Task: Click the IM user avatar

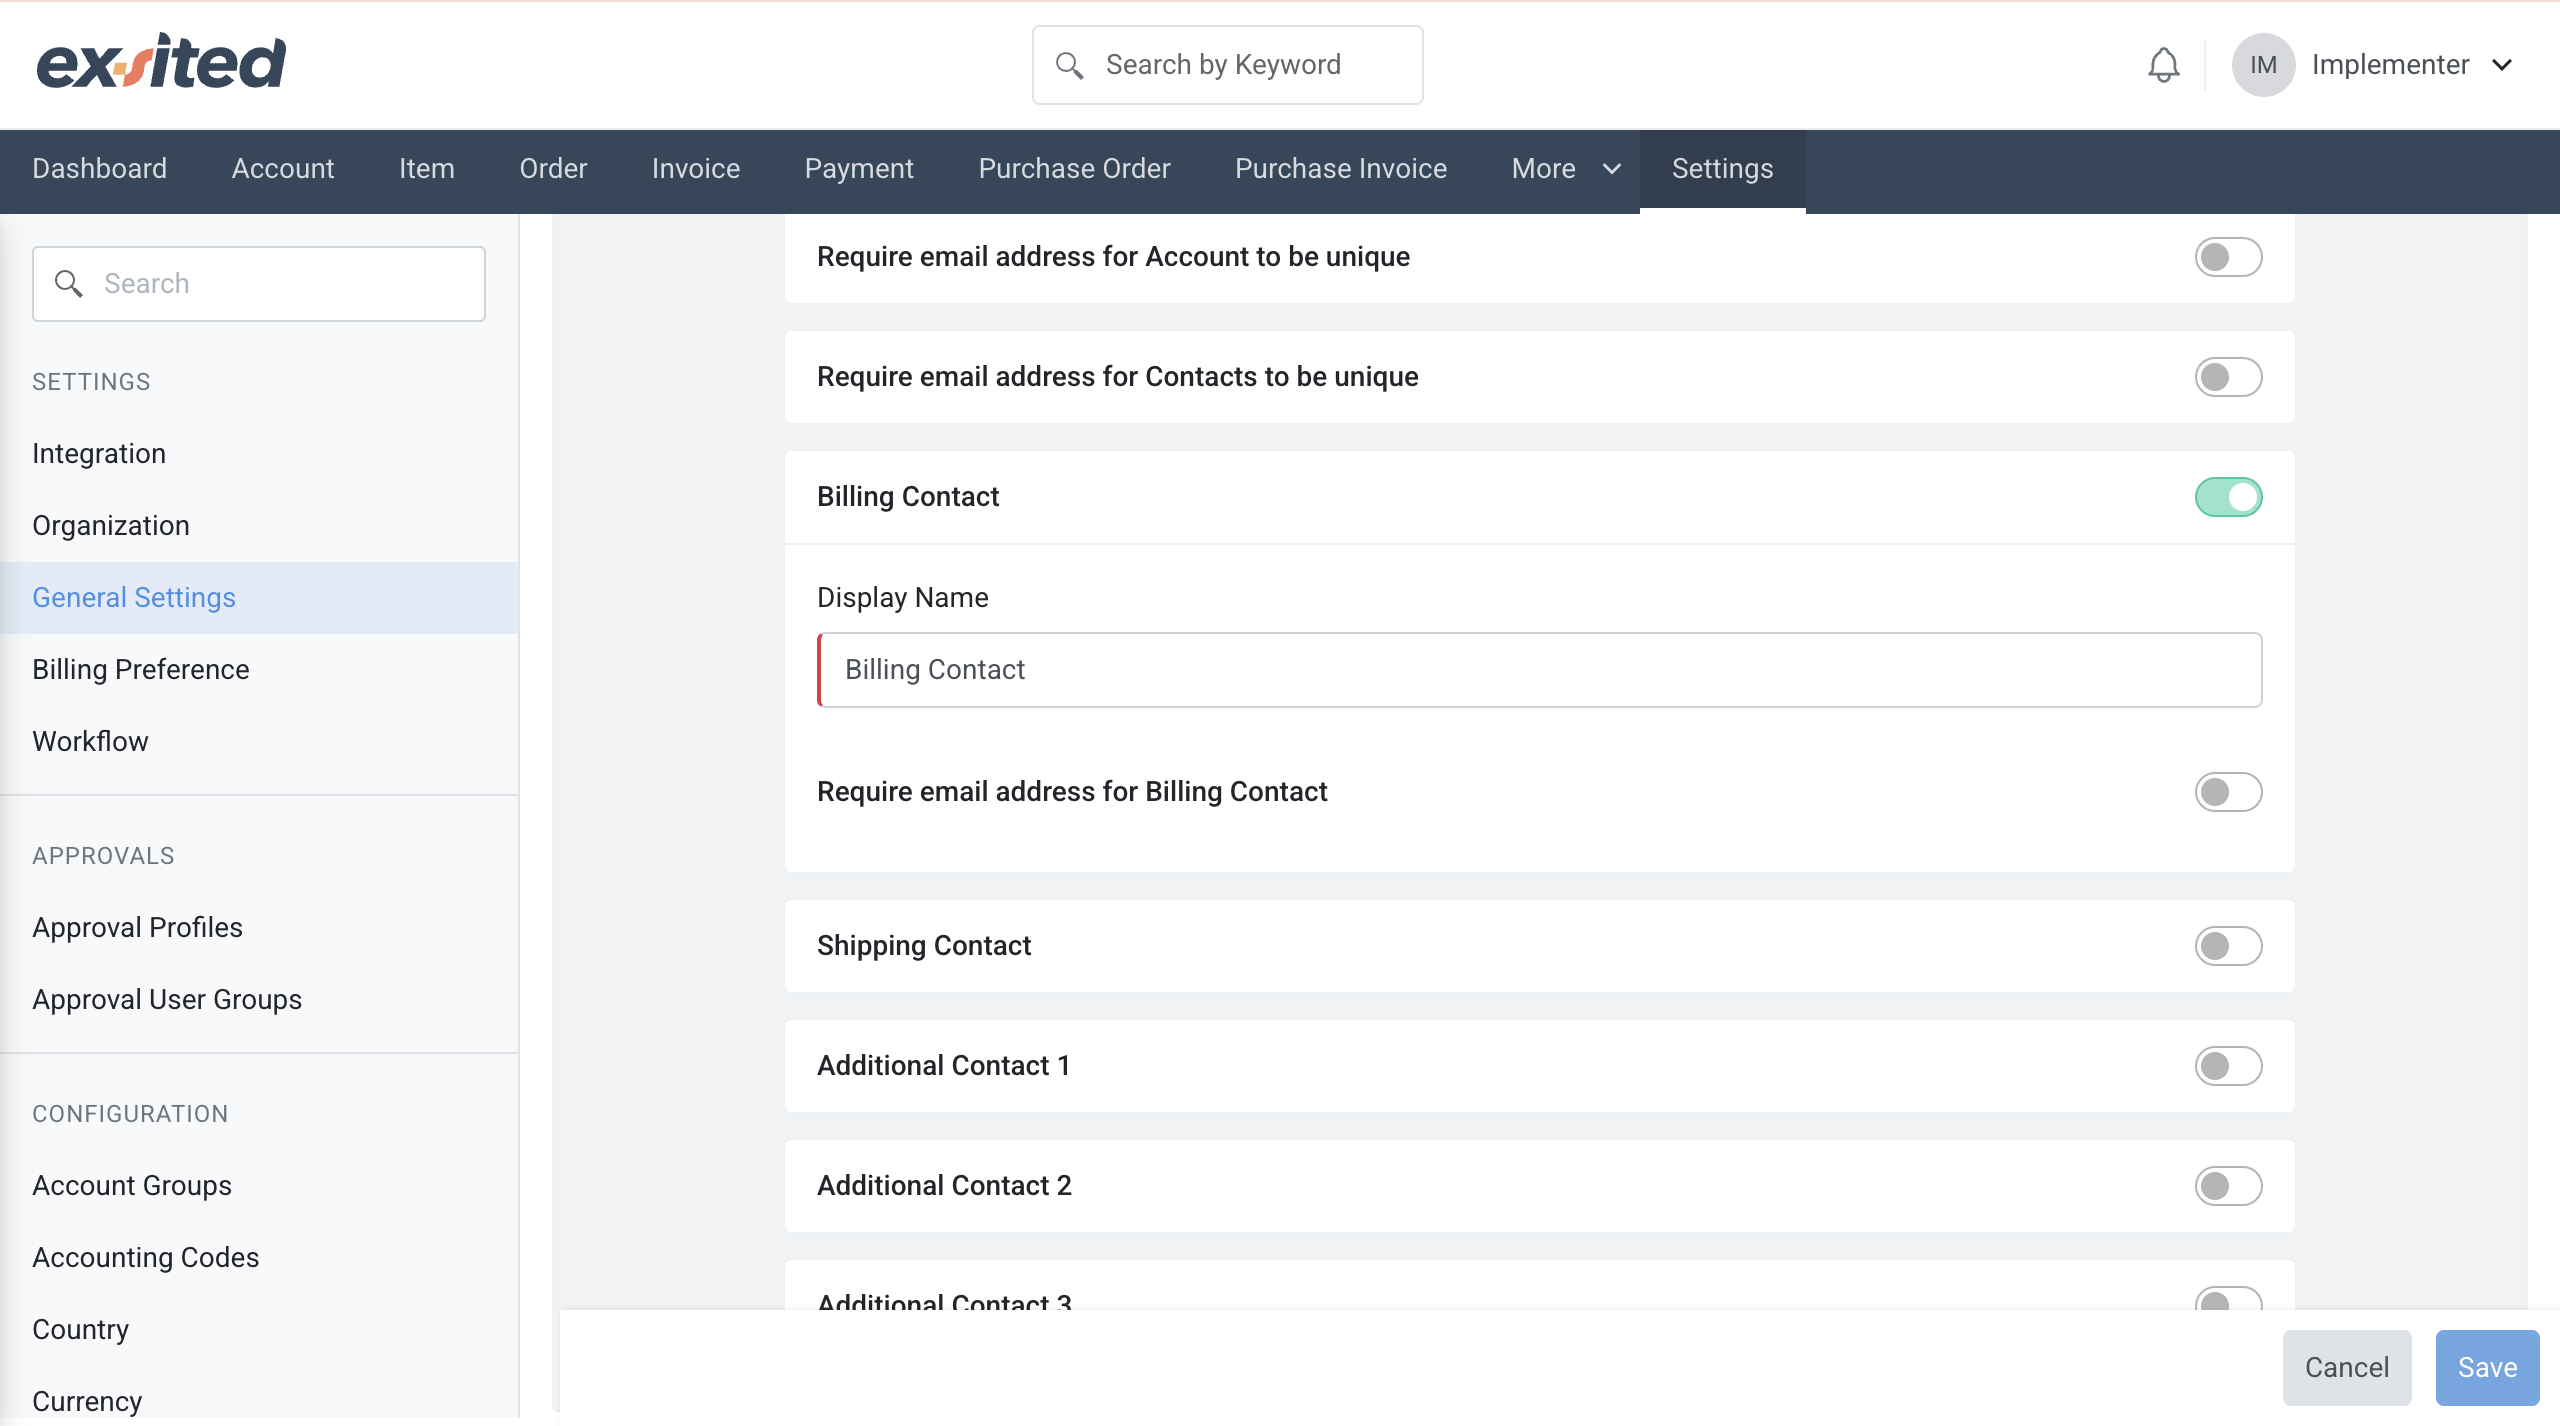Action: point(2263,65)
